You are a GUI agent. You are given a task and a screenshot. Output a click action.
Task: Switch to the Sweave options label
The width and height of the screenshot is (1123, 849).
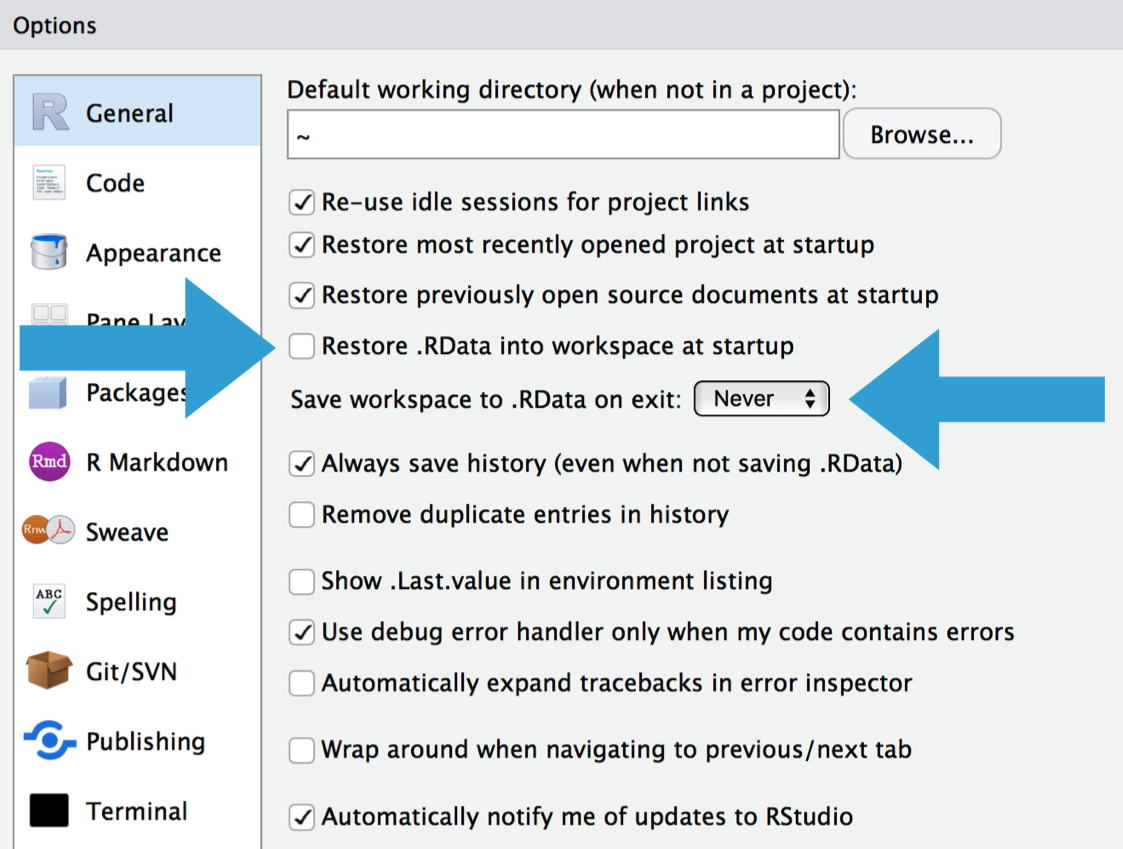[x=127, y=532]
